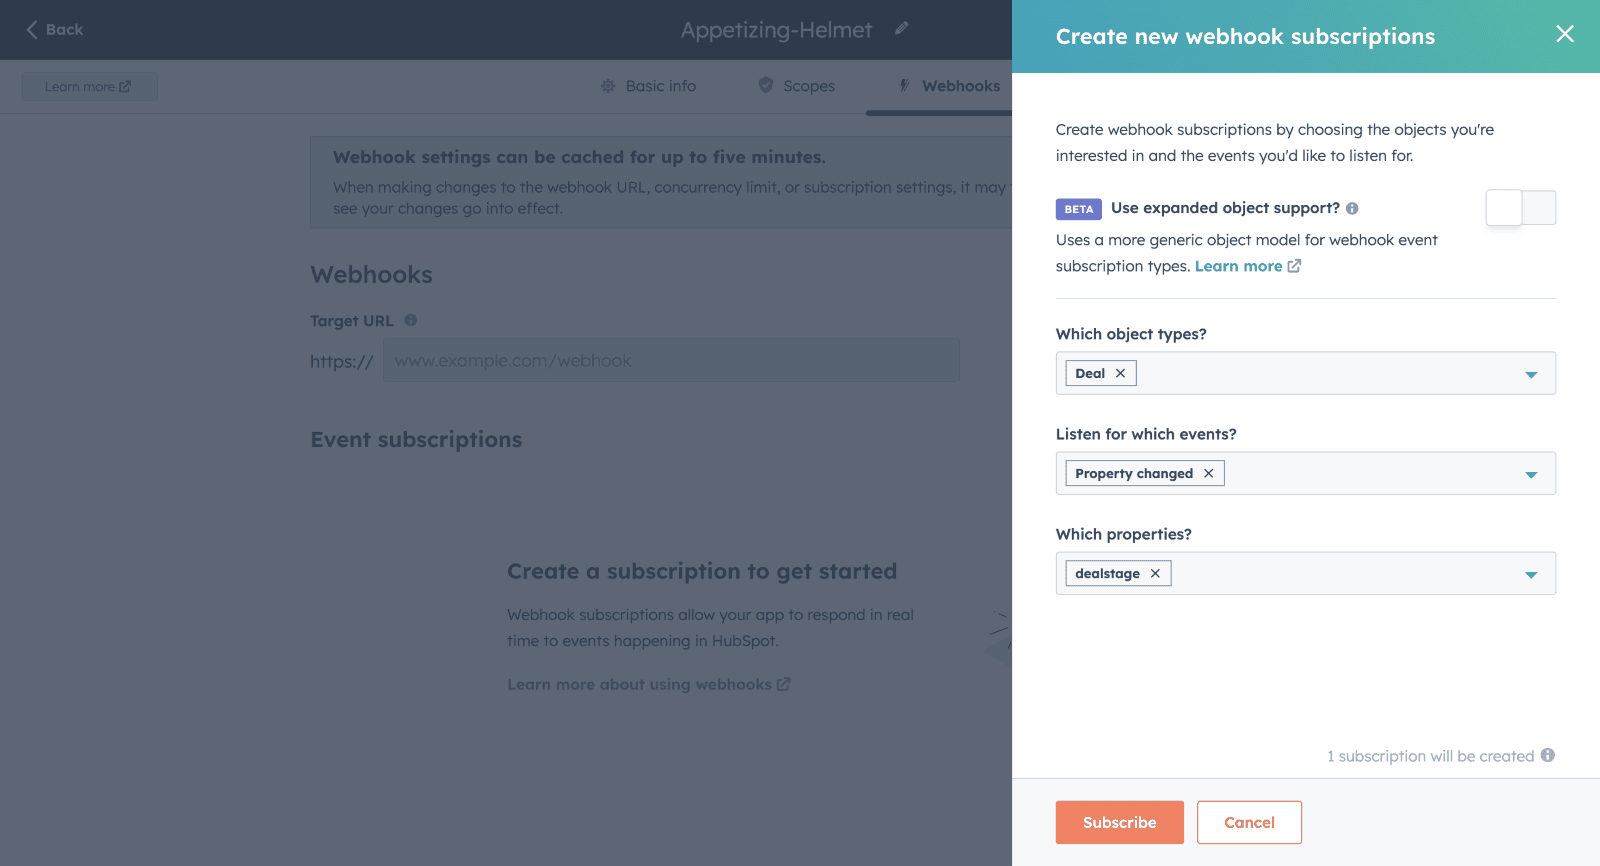1600x866 pixels.
Task: Click the info icon beside subscription count
Action: (x=1548, y=755)
